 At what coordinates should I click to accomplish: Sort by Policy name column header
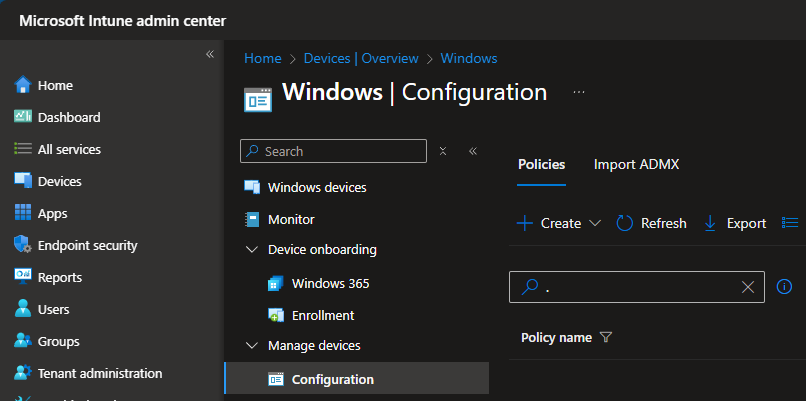point(556,338)
